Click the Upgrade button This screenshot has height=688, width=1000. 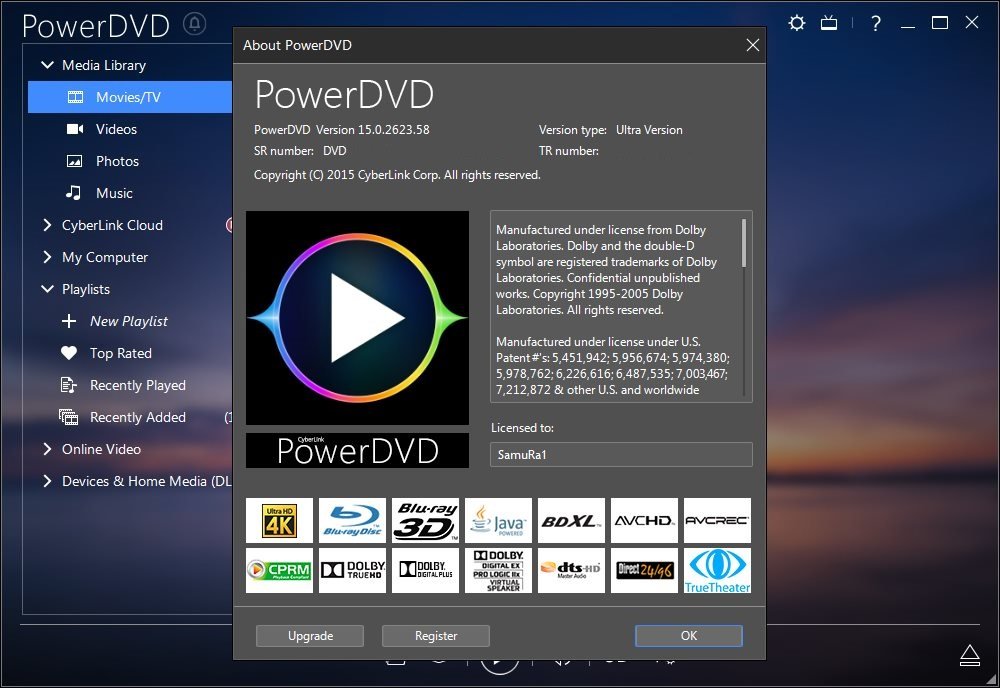tap(310, 636)
